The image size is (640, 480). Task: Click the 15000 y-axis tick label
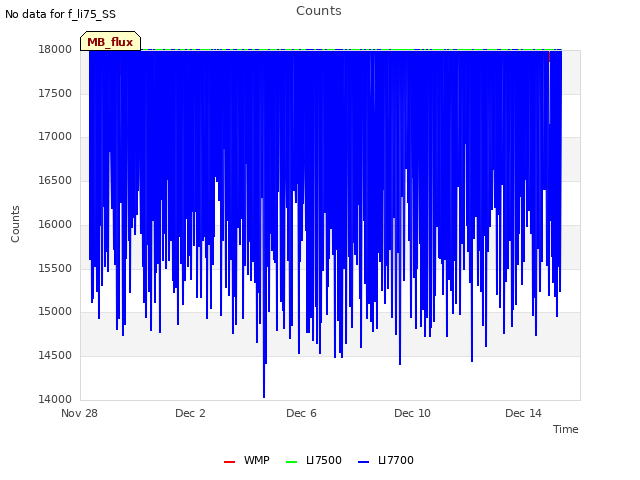click(55, 312)
